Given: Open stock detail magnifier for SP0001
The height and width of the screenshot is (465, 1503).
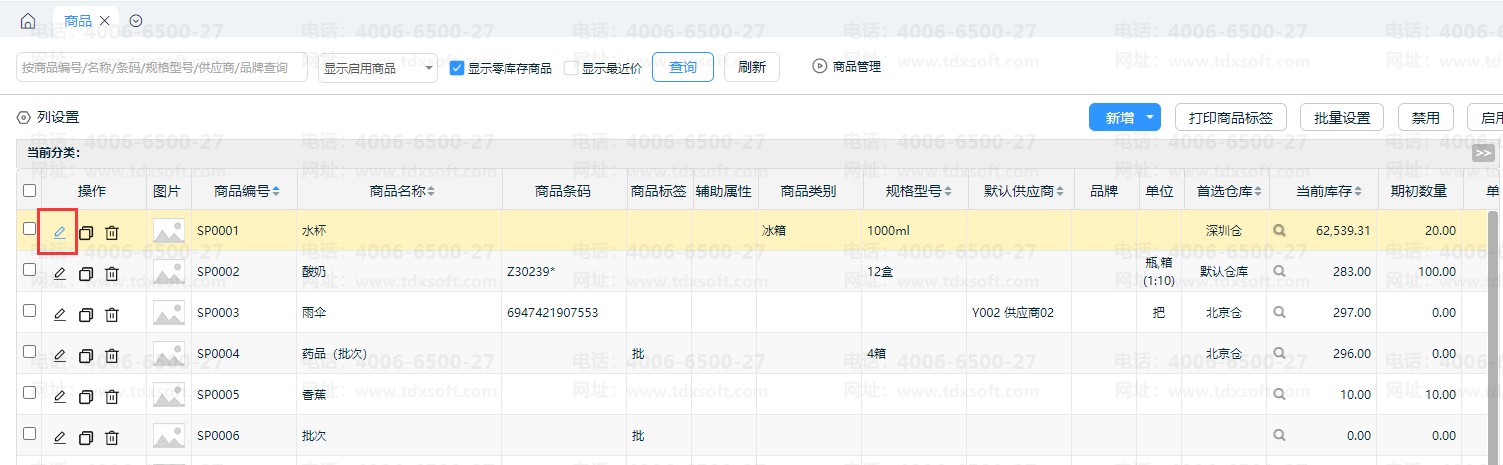Looking at the screenshot, I should [x=1278, y=231].
